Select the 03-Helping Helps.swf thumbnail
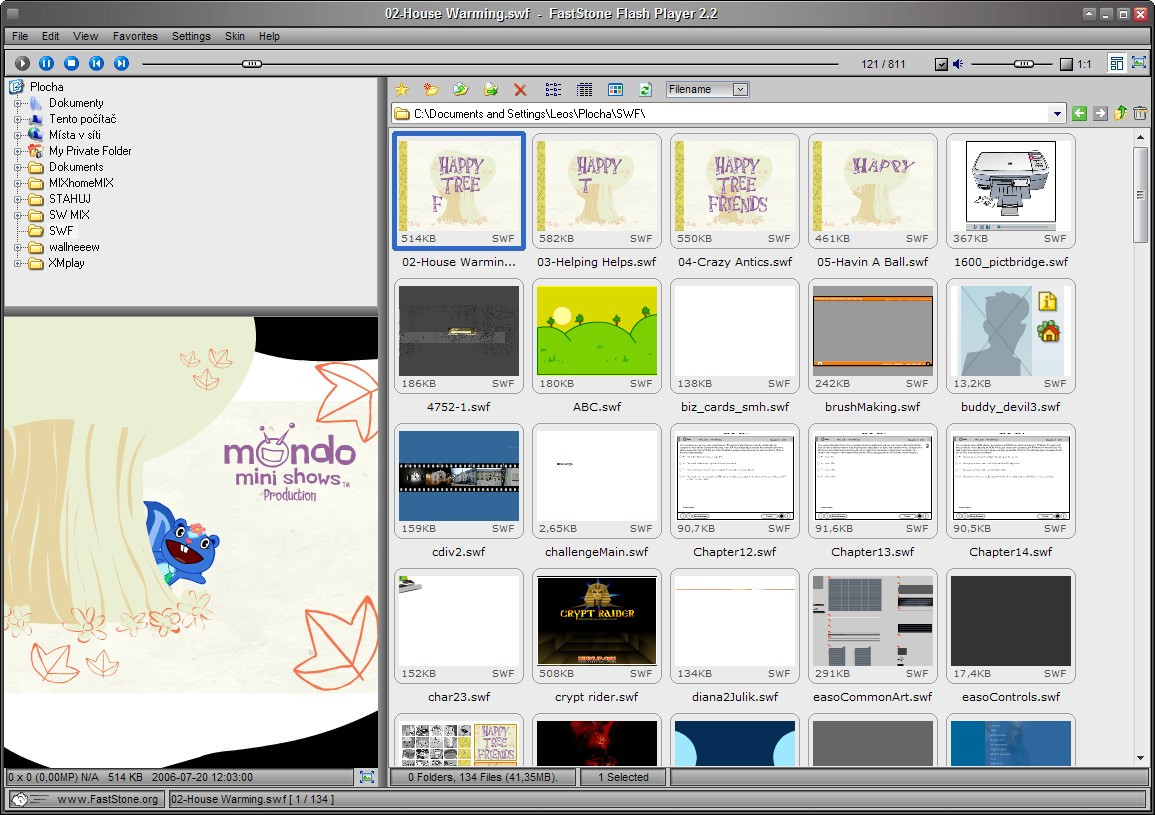The image size is (1155, 815). (x=597, y=192)
